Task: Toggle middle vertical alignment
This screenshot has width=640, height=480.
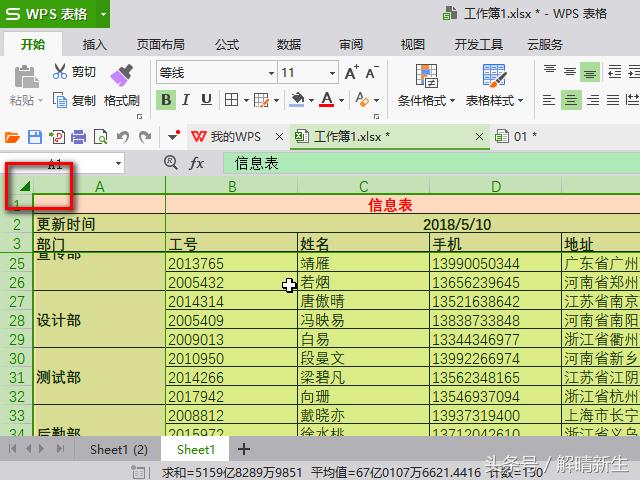Action: click(569, 72)
